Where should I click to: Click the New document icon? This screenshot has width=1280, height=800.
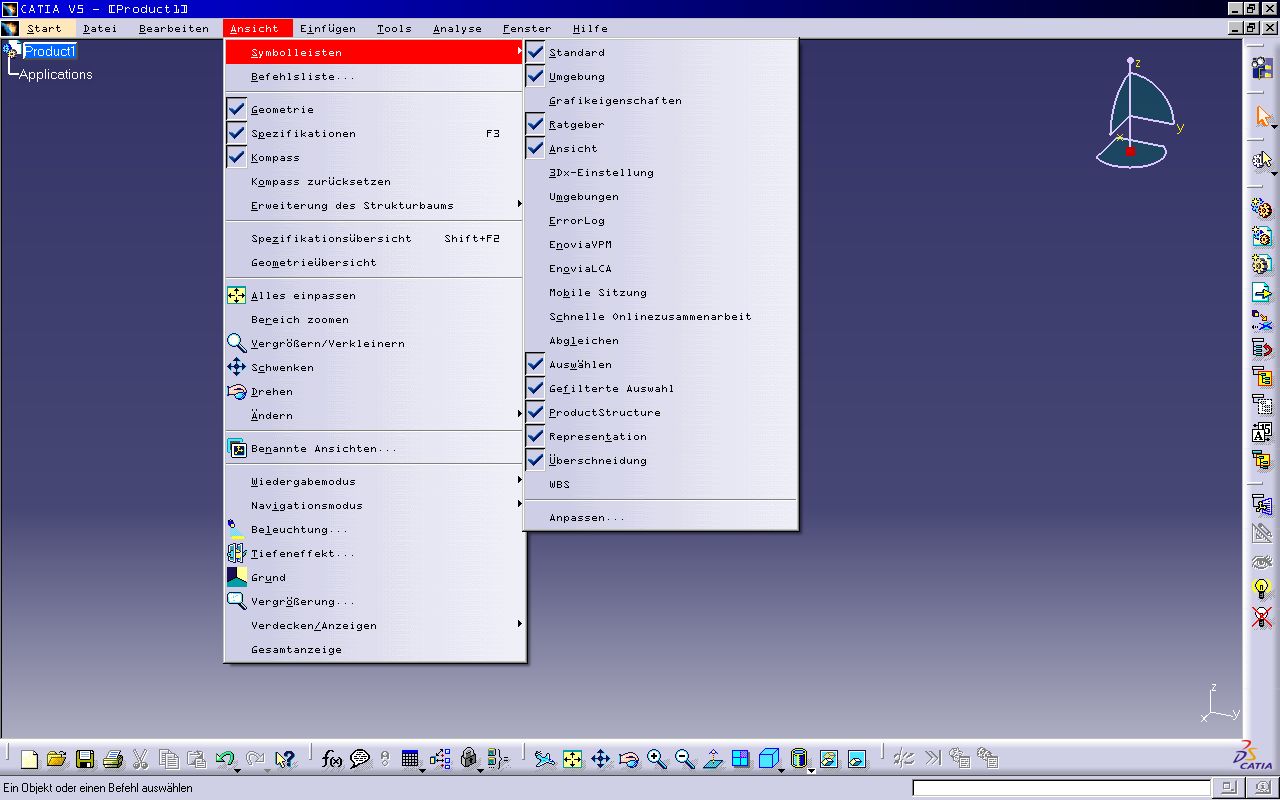[x=29, y=759]
